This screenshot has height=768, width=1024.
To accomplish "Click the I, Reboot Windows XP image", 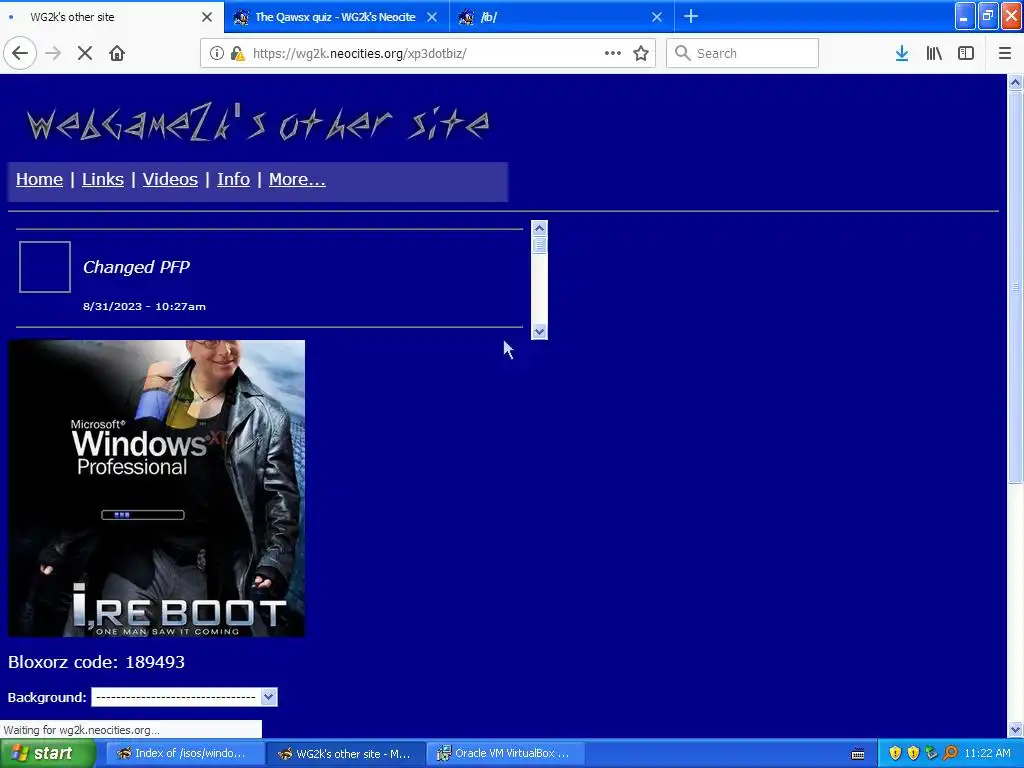I will click(x=156, y=488).
